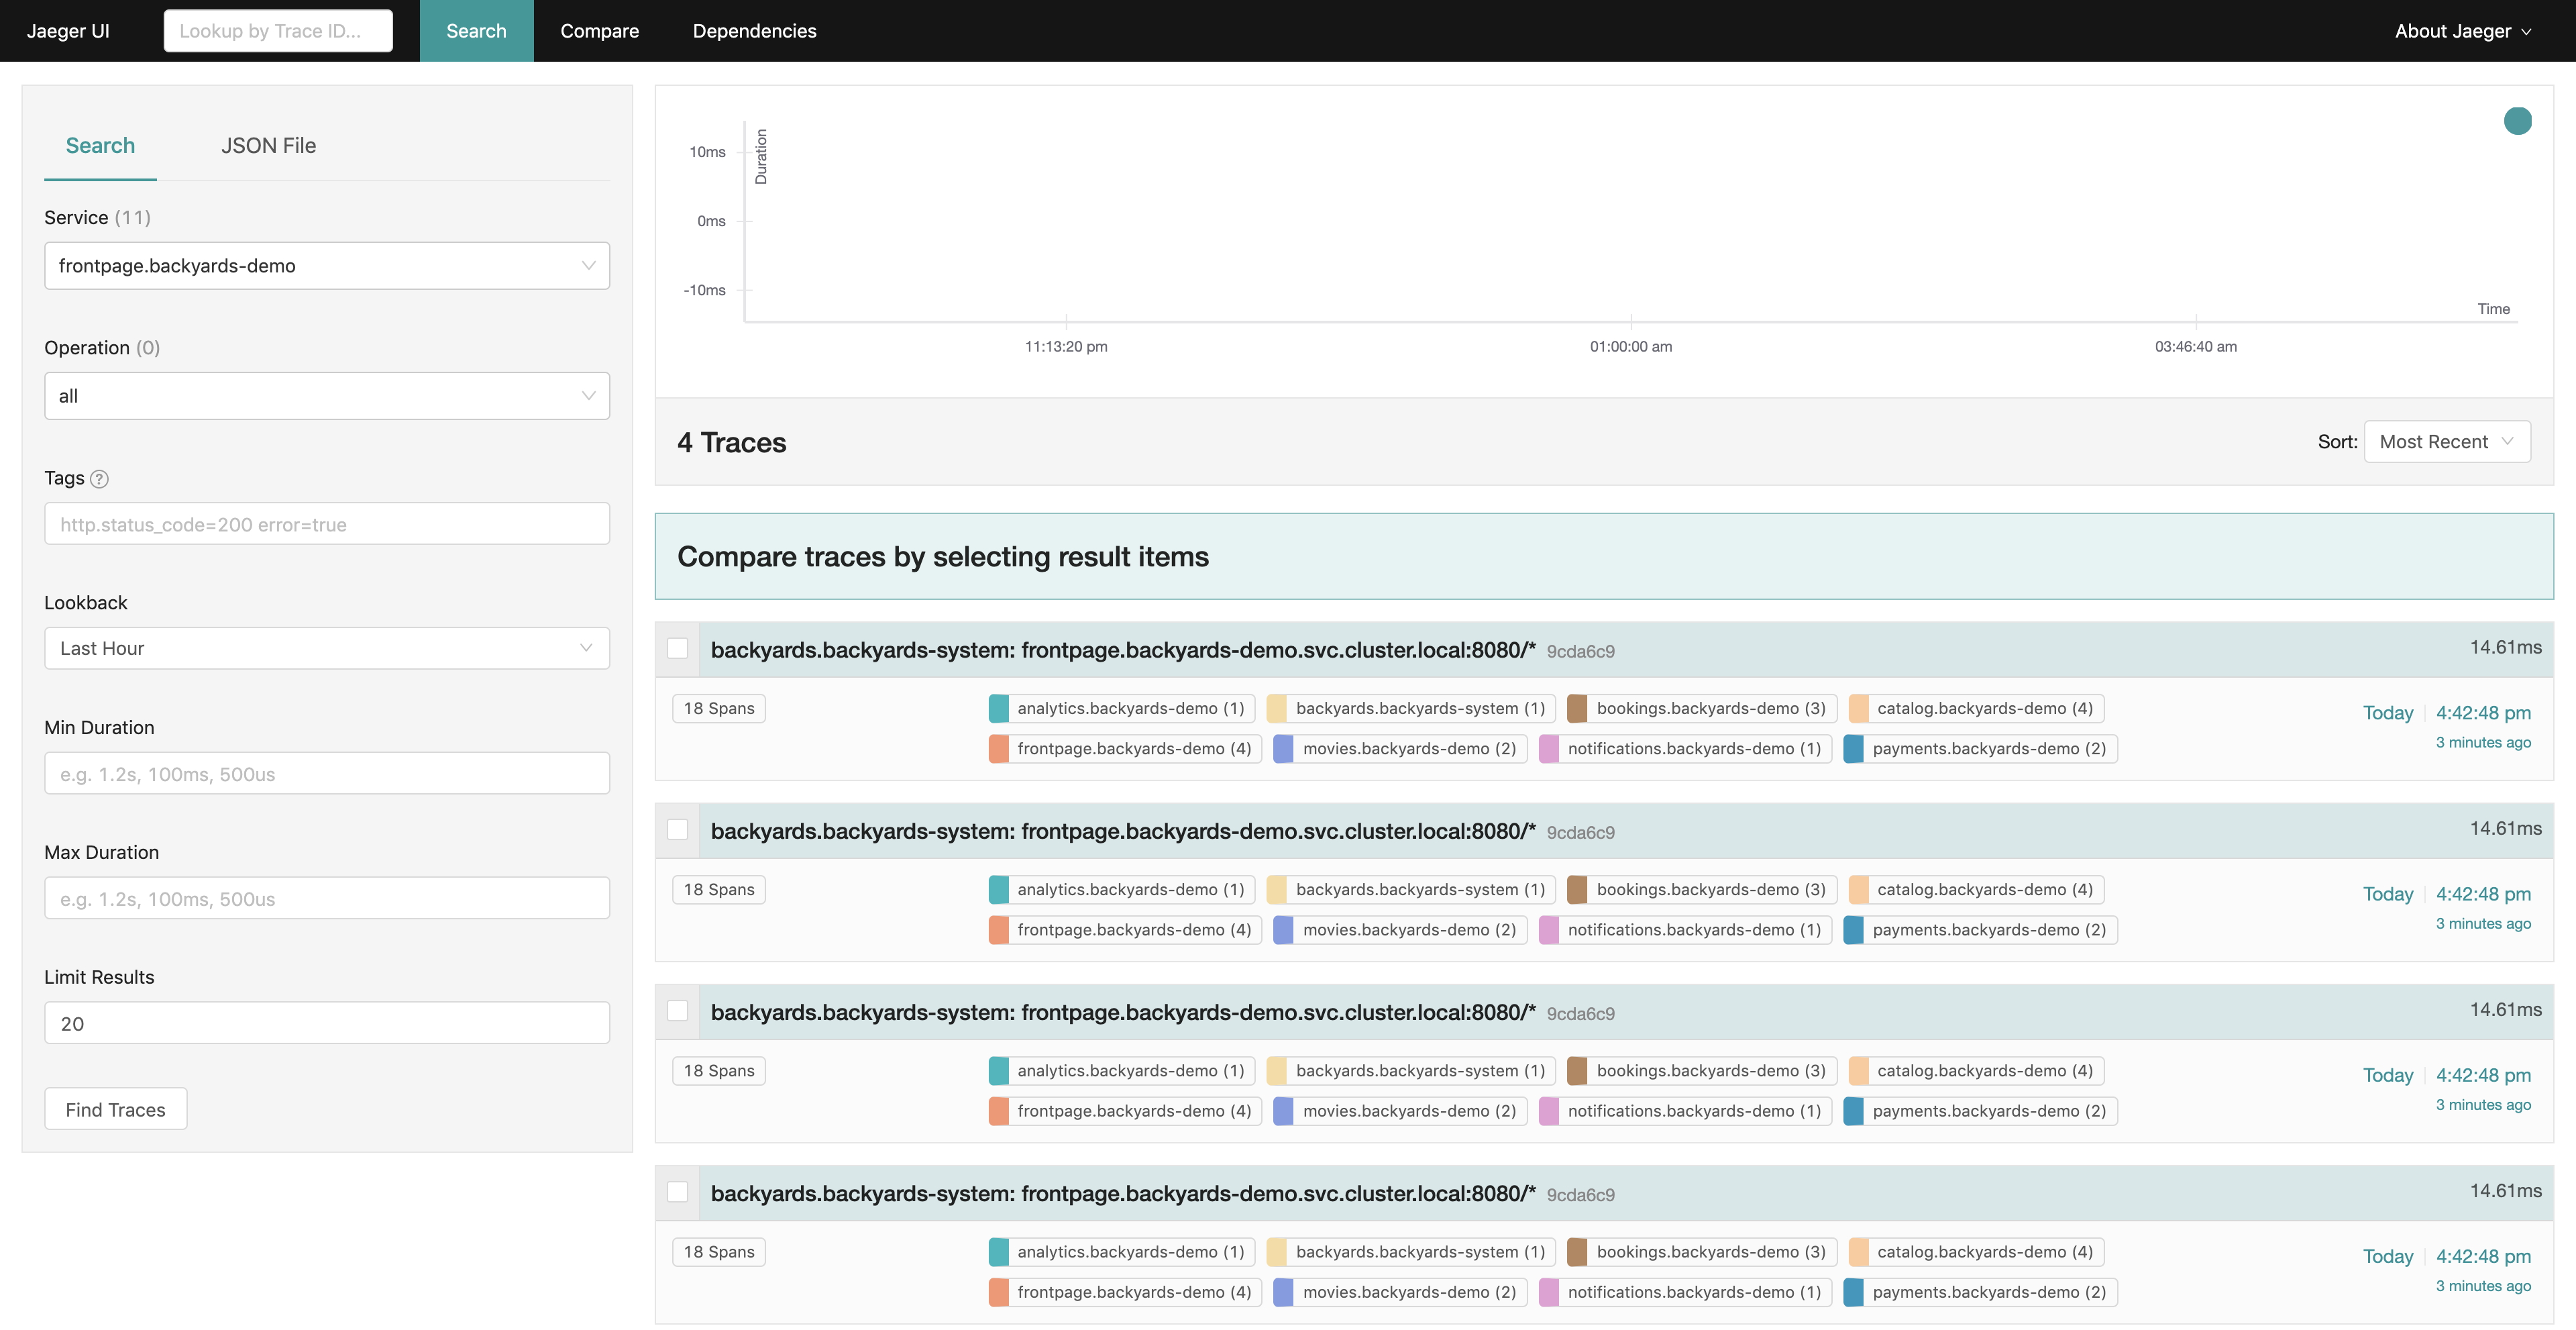Click the analytics.backyards-demo color tag in the first trace
The width and height of the screenshot is (2576, 1330).
[x=1120, y=708]
